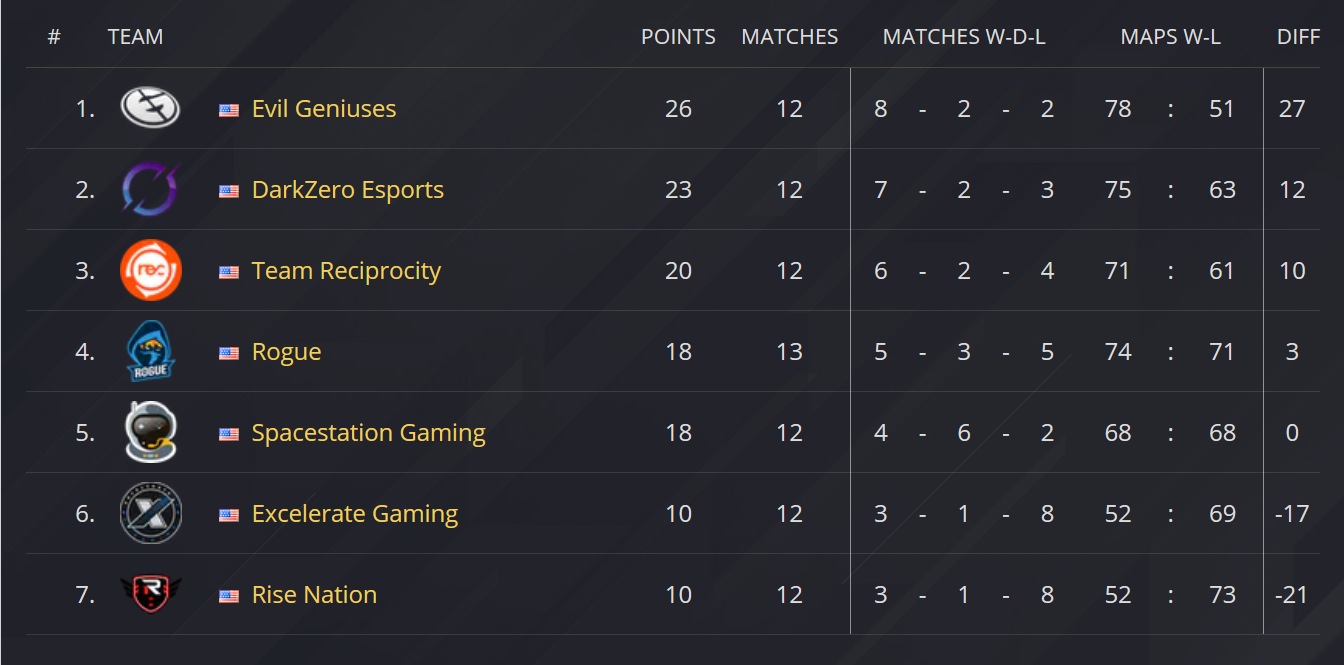Open the Evil Geniuses team link

coord(324,109)
